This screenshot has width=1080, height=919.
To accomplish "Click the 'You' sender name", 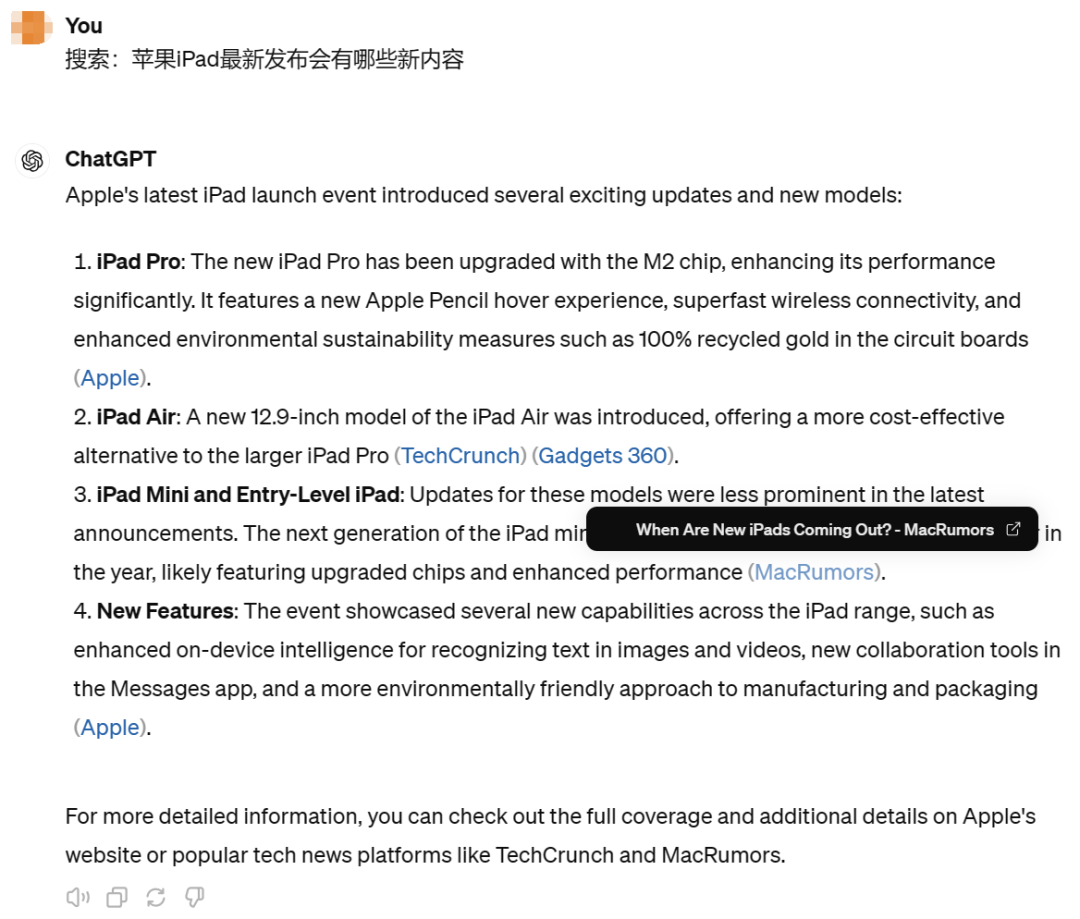I will (x=84, y=25).
